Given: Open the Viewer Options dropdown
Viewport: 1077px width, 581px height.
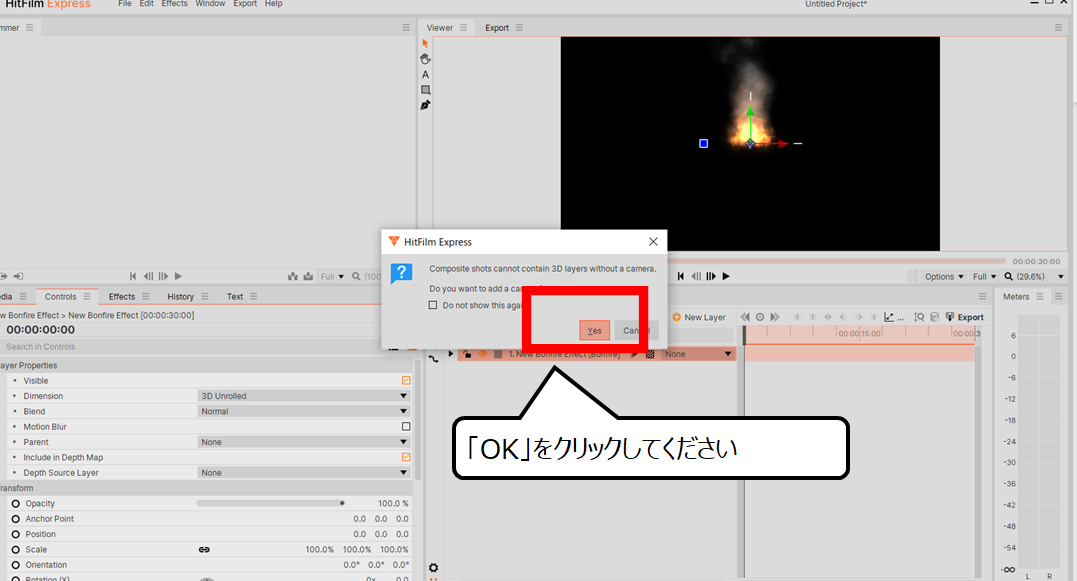Looking at the screenshot, I should (x=944, y=276).
